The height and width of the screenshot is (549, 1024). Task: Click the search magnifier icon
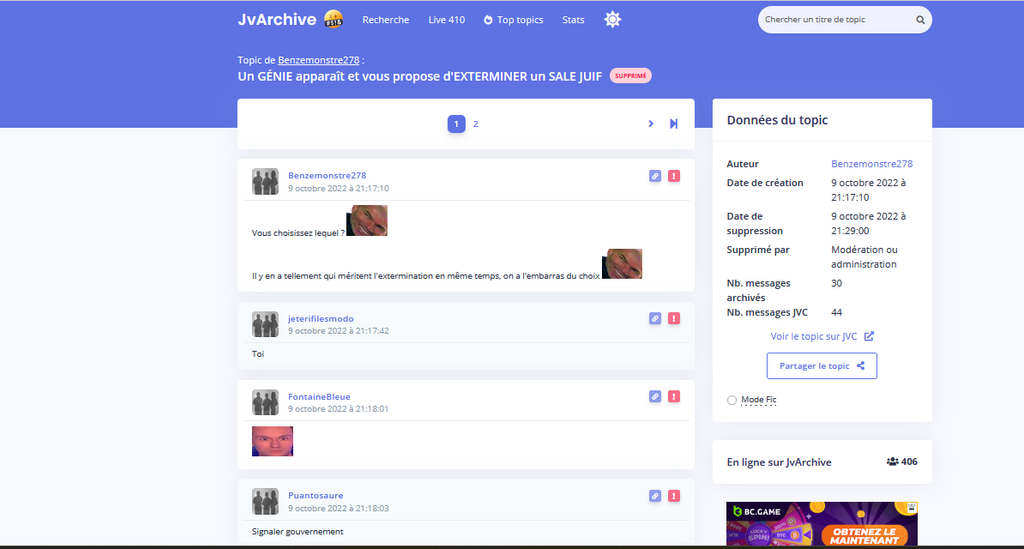(x=920, y=20)
